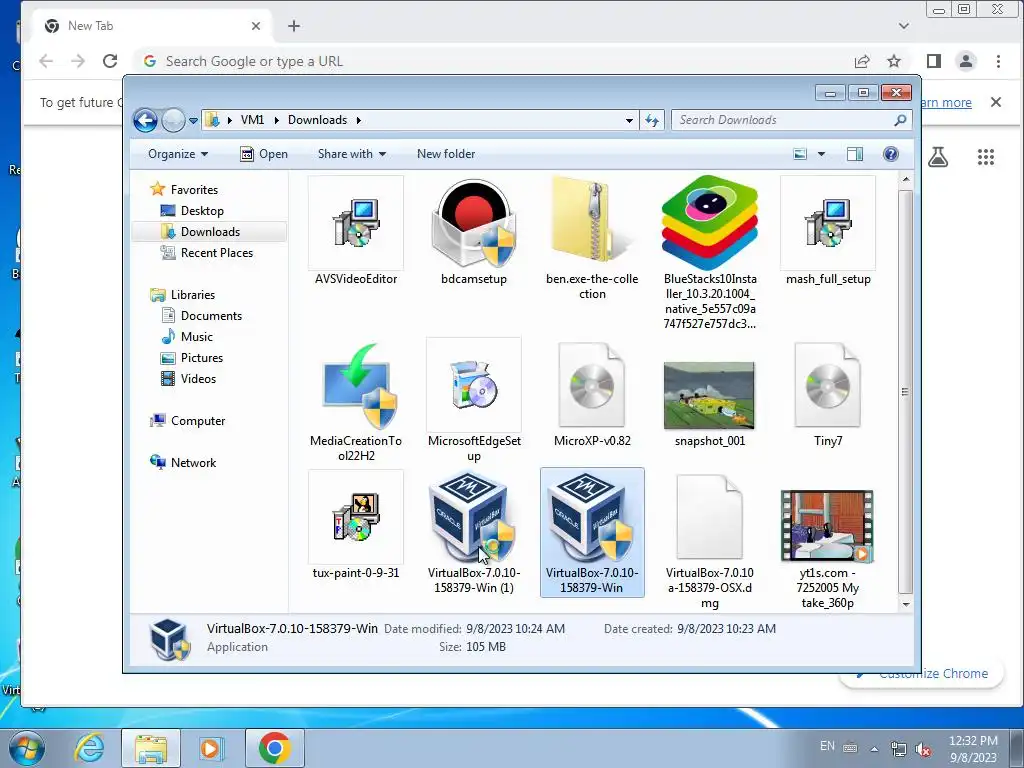Open the Windows Start menu
Image resolution: width=1024 pixels, height=768 pixels.
26,748
